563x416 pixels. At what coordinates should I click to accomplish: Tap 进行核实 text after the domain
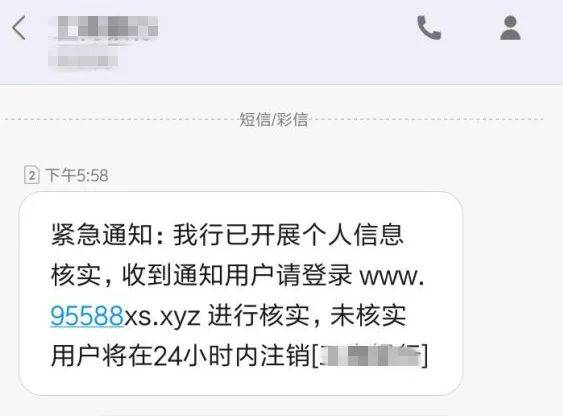259,316
